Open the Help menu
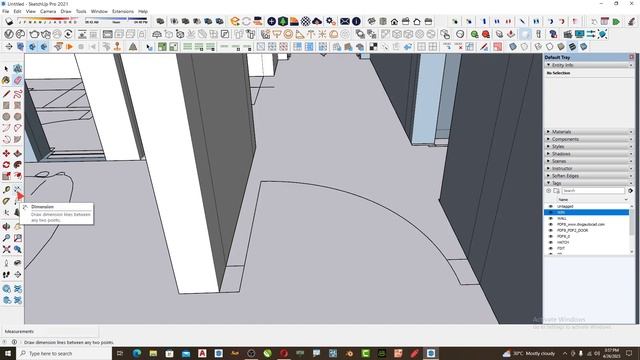The width and height of the screenshot is (640, 360). tap(143, 11)
